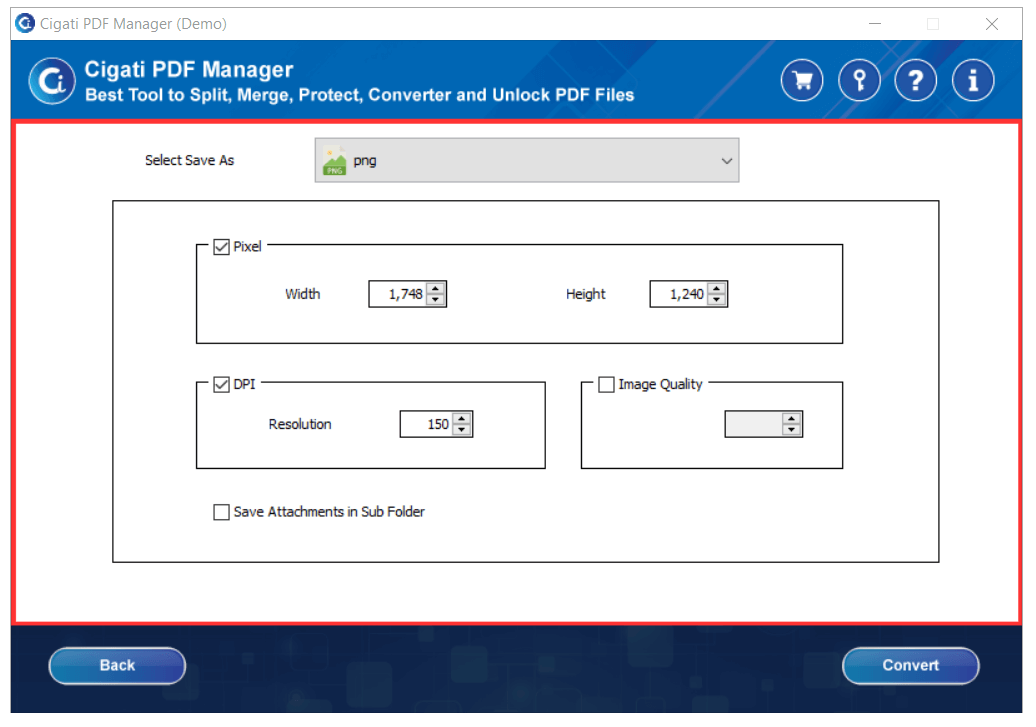This screenshot has width=1036, height=727.
Task: Increase the Width value with up arrow
Action: coord(435,288)
